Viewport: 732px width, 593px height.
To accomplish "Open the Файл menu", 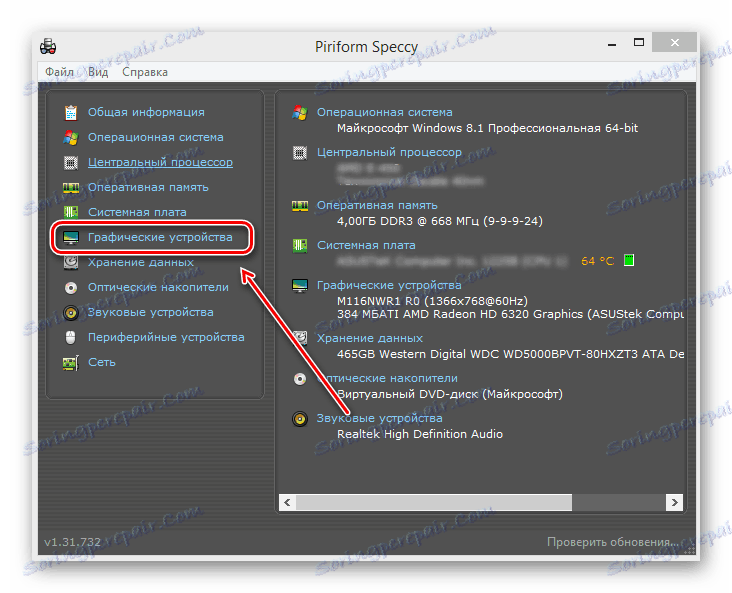I will coord(59,72).
